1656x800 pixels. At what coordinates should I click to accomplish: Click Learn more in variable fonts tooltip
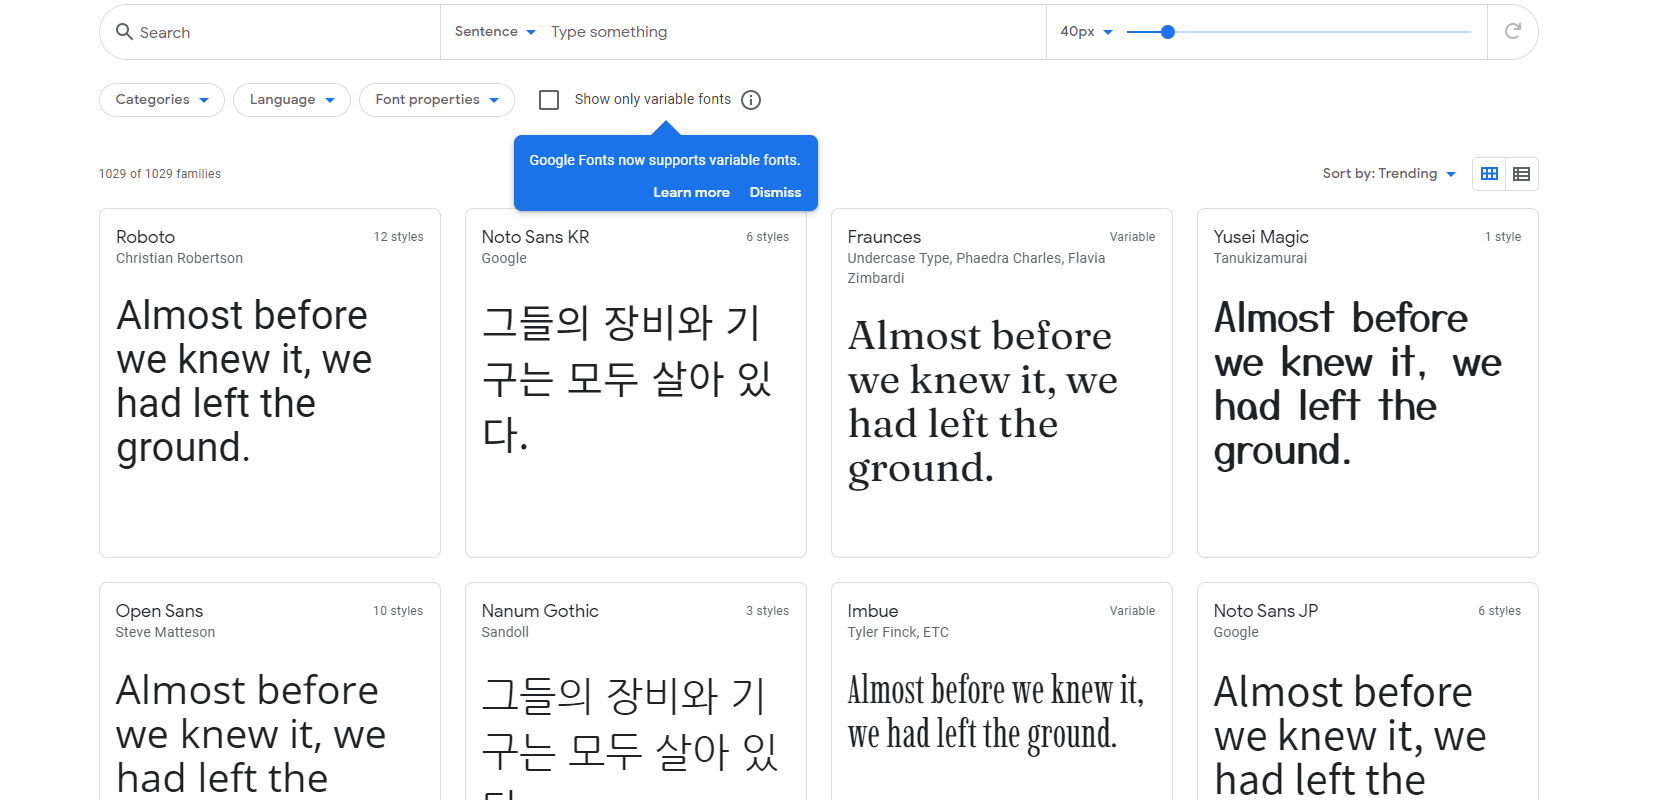pos(691,193)
